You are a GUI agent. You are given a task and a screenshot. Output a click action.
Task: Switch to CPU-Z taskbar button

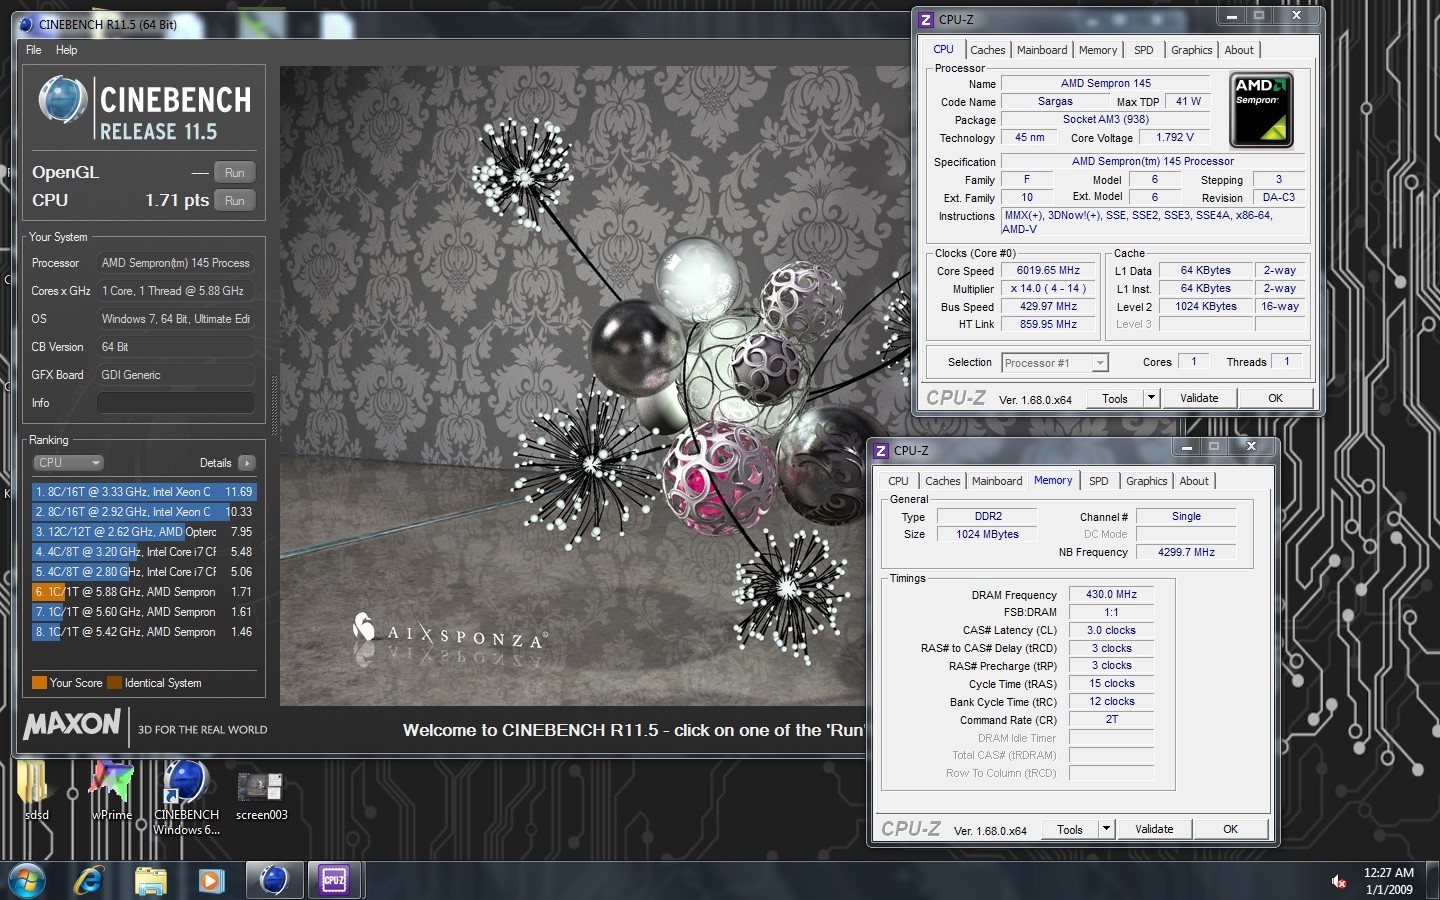click(x=334, y=880)
